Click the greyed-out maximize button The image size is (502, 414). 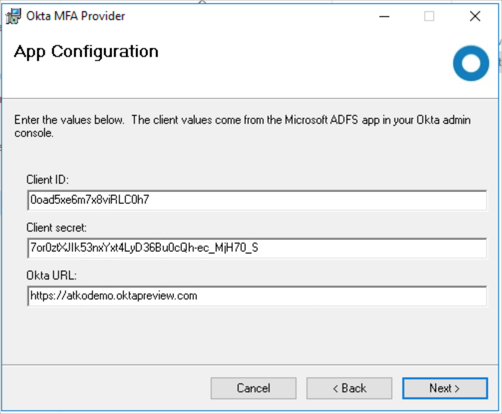click(x=429, y=16)
